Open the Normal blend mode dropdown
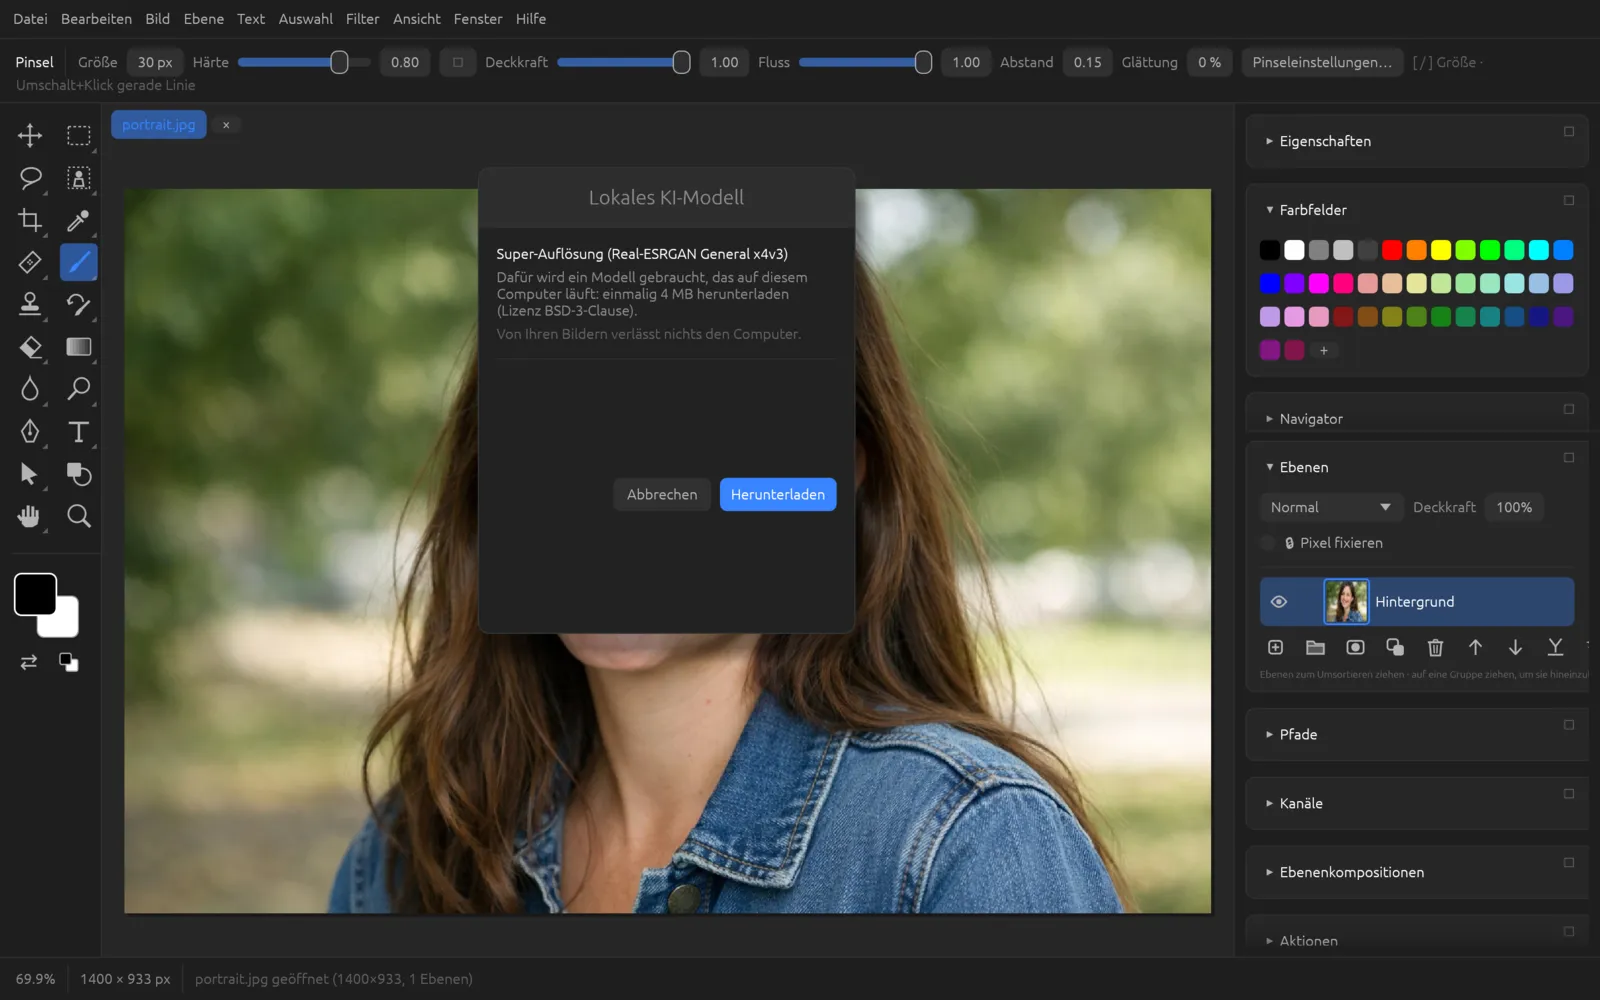Screen dimensions: 1600x1000 (x=1331, y=507)
